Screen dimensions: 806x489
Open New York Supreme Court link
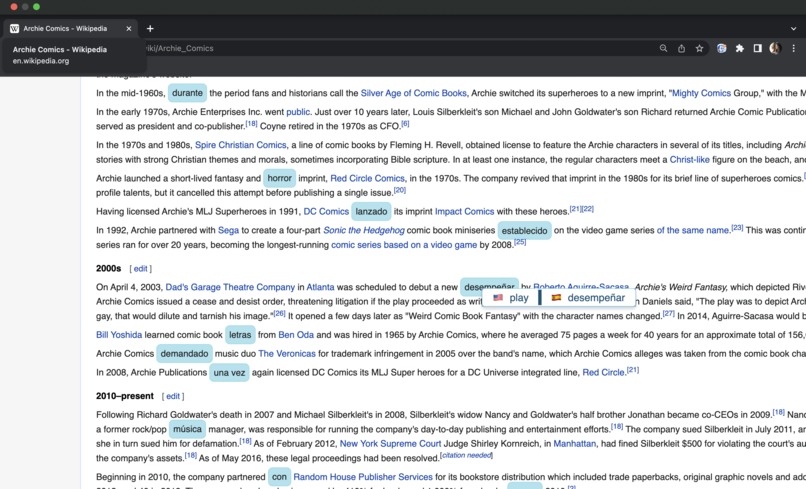pyautogui.click(x=390, y=444)
